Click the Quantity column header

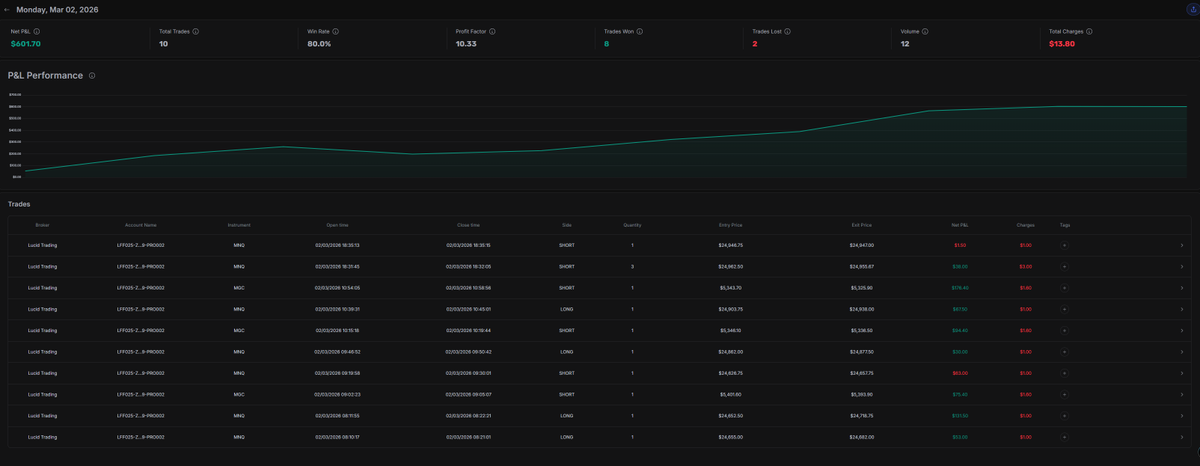pos(632,225)
